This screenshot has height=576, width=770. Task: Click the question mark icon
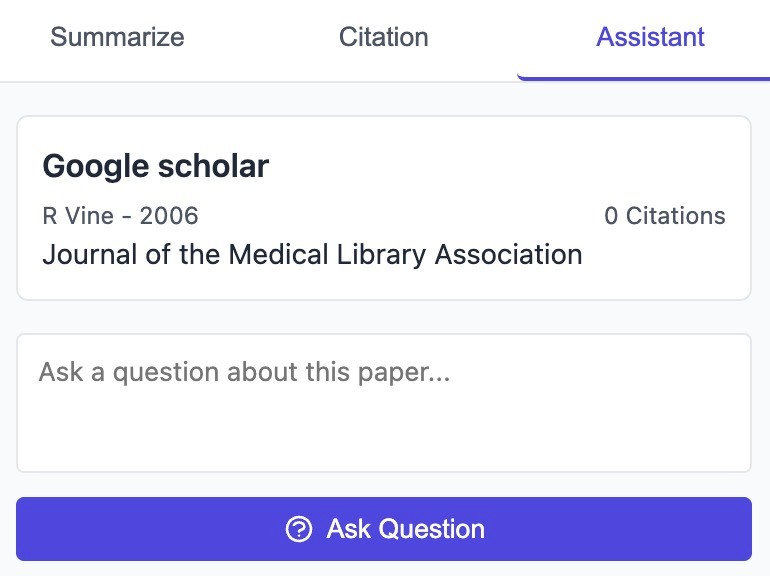pos(298,529)
